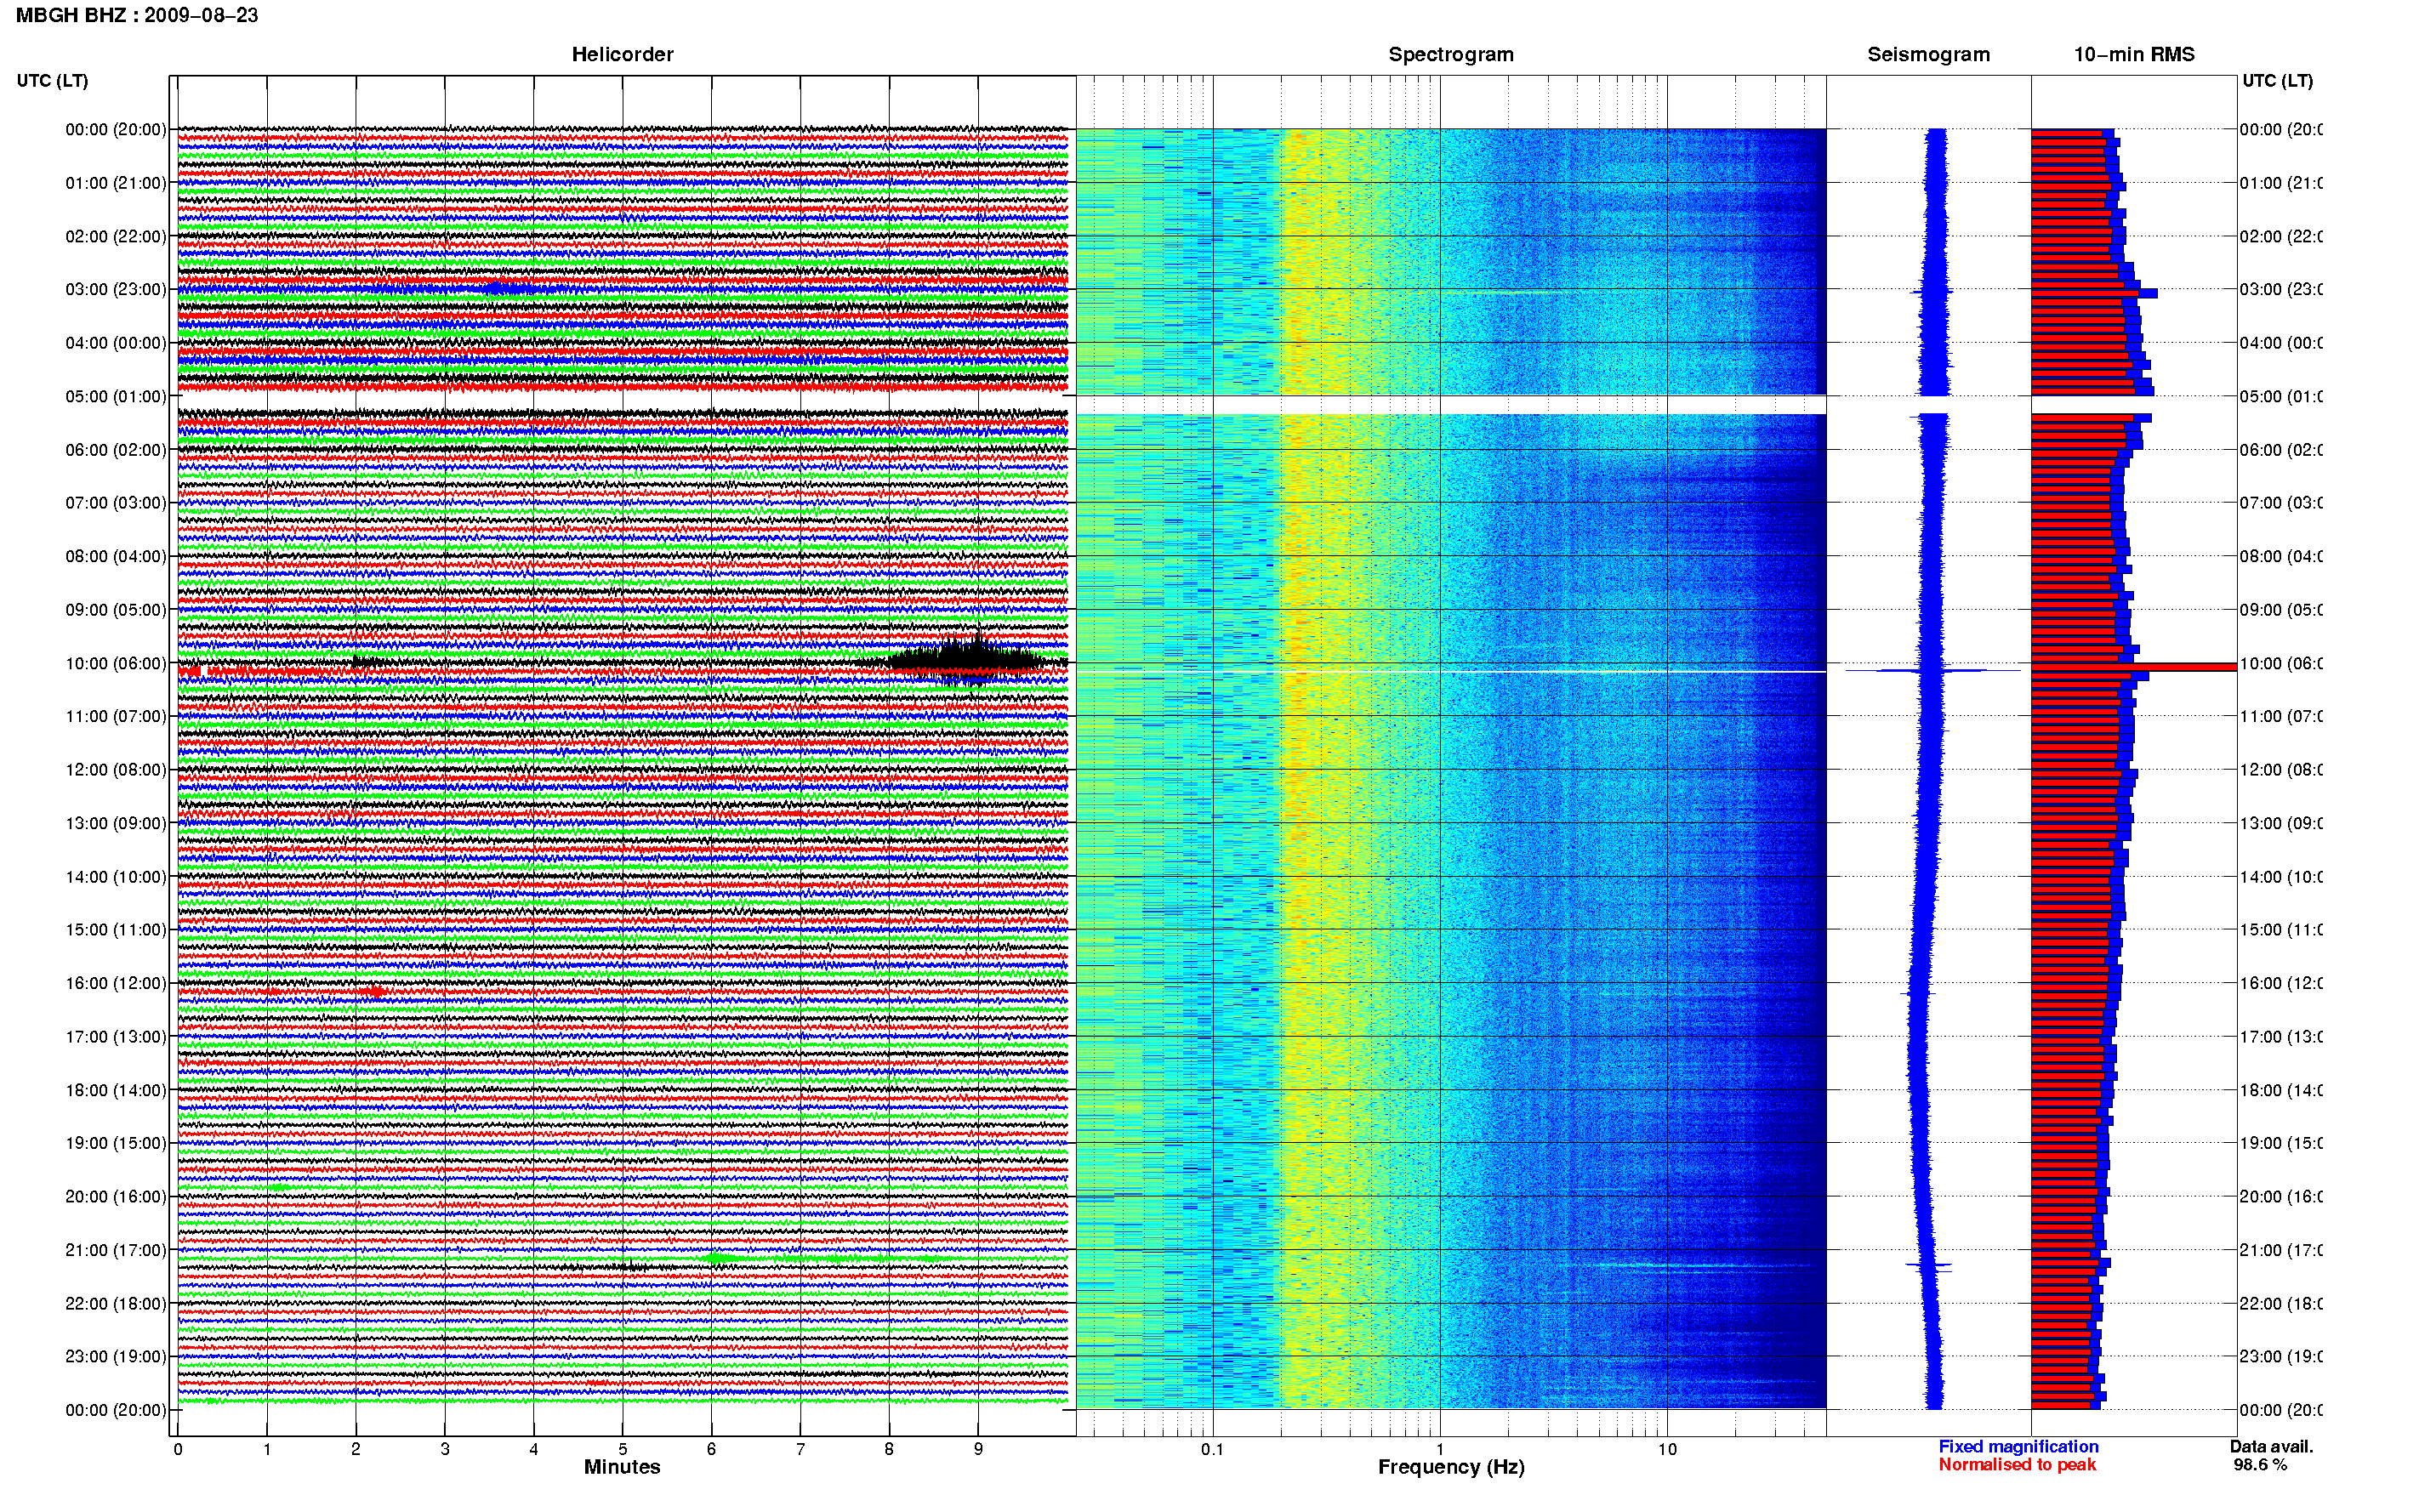Image resolution: width=2419 pixels, height=1512 pixels.
Task: Select the 10-min RMS panel heading
Action: (2134, 54)
